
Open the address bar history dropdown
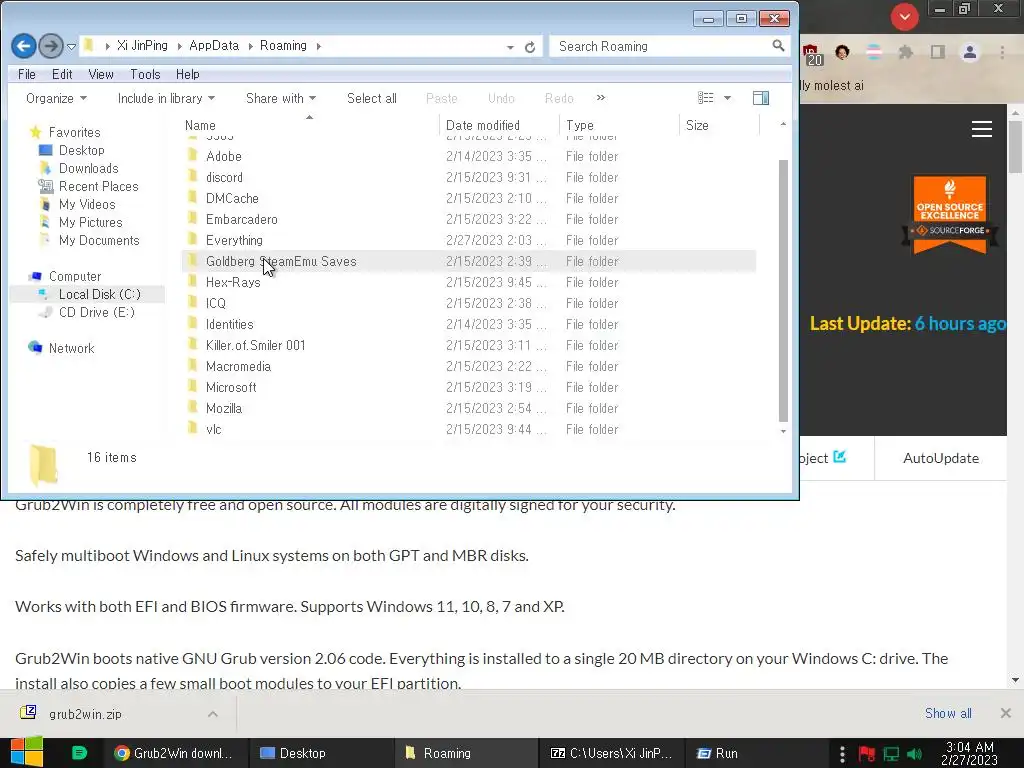(510, 47)
